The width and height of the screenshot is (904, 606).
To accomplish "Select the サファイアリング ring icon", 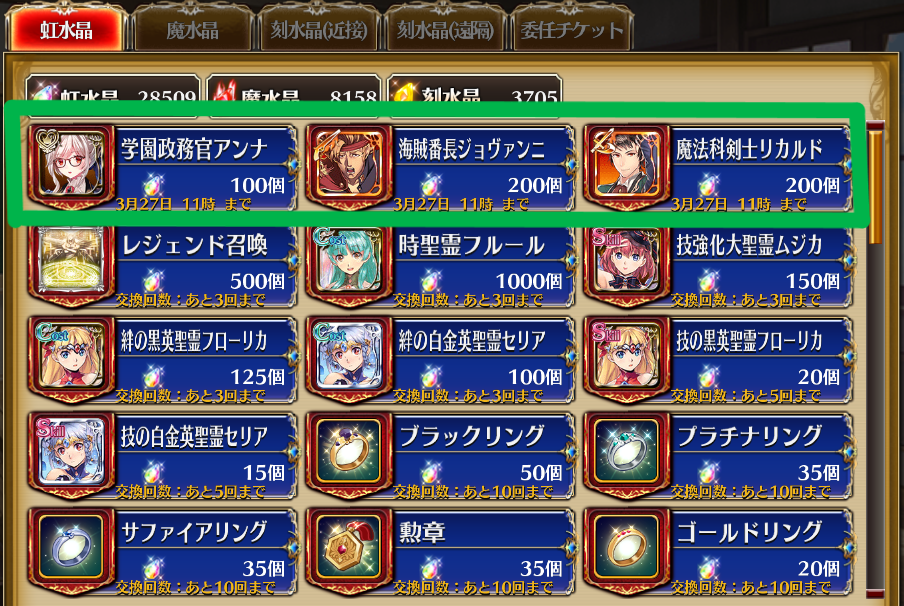I will coord(71,547).
